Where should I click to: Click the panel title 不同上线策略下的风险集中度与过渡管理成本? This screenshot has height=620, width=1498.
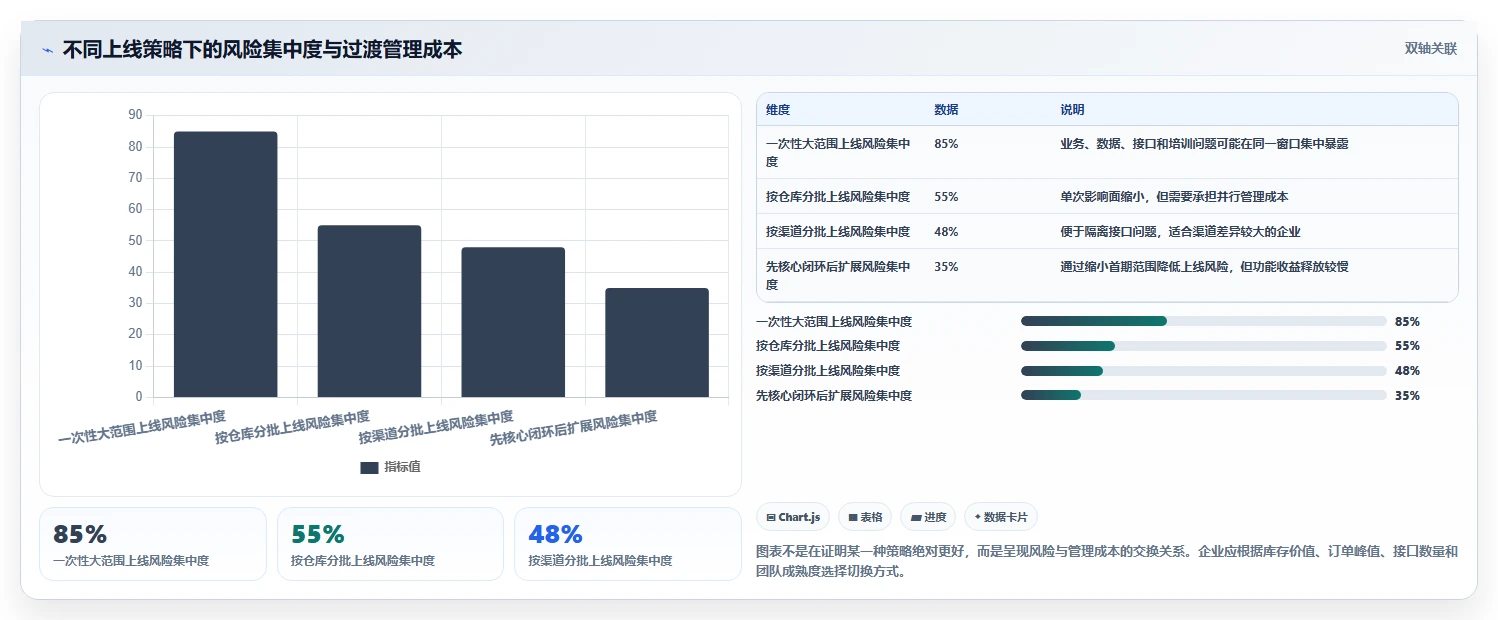262,49
